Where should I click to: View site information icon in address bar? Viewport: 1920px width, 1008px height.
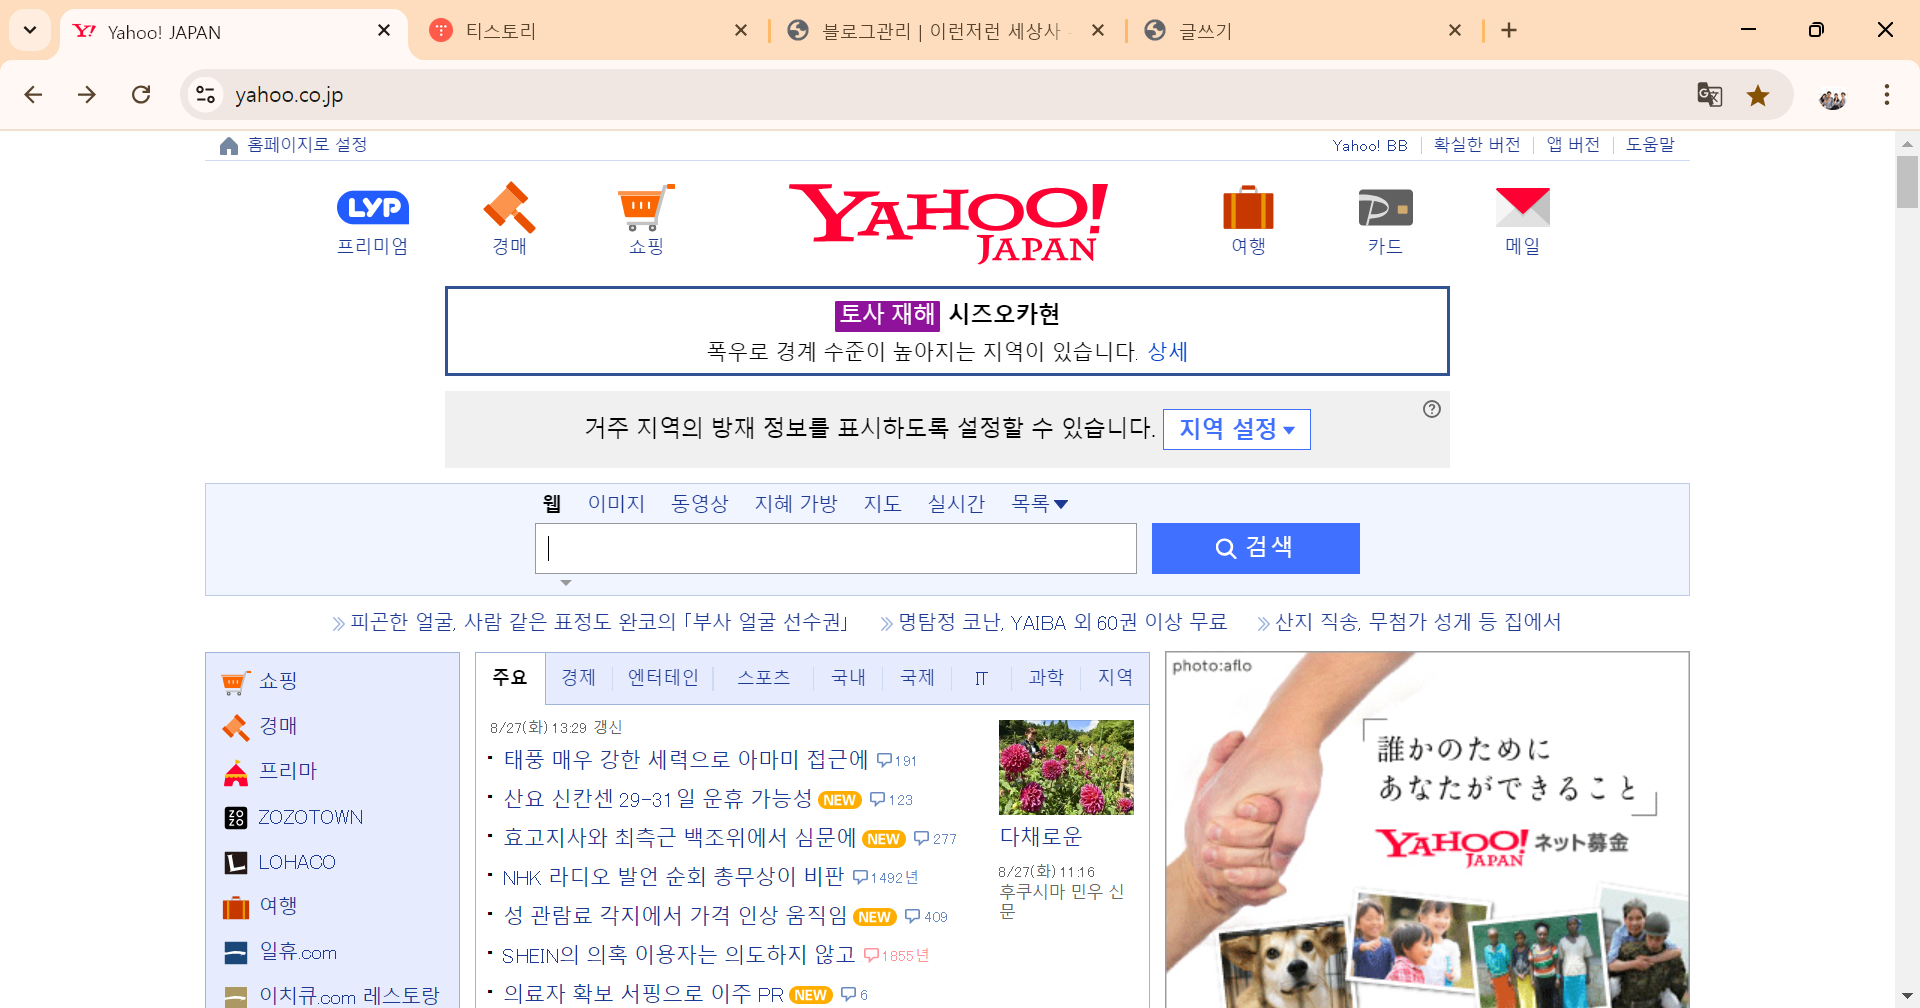pos(205,95)
